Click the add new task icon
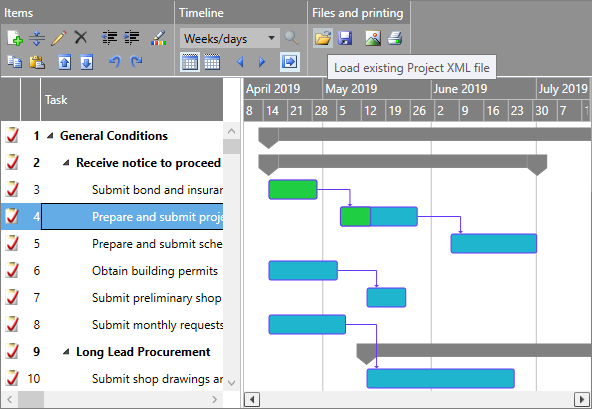The height and width of the screenshot is (409, 592). tap(15, 38)
